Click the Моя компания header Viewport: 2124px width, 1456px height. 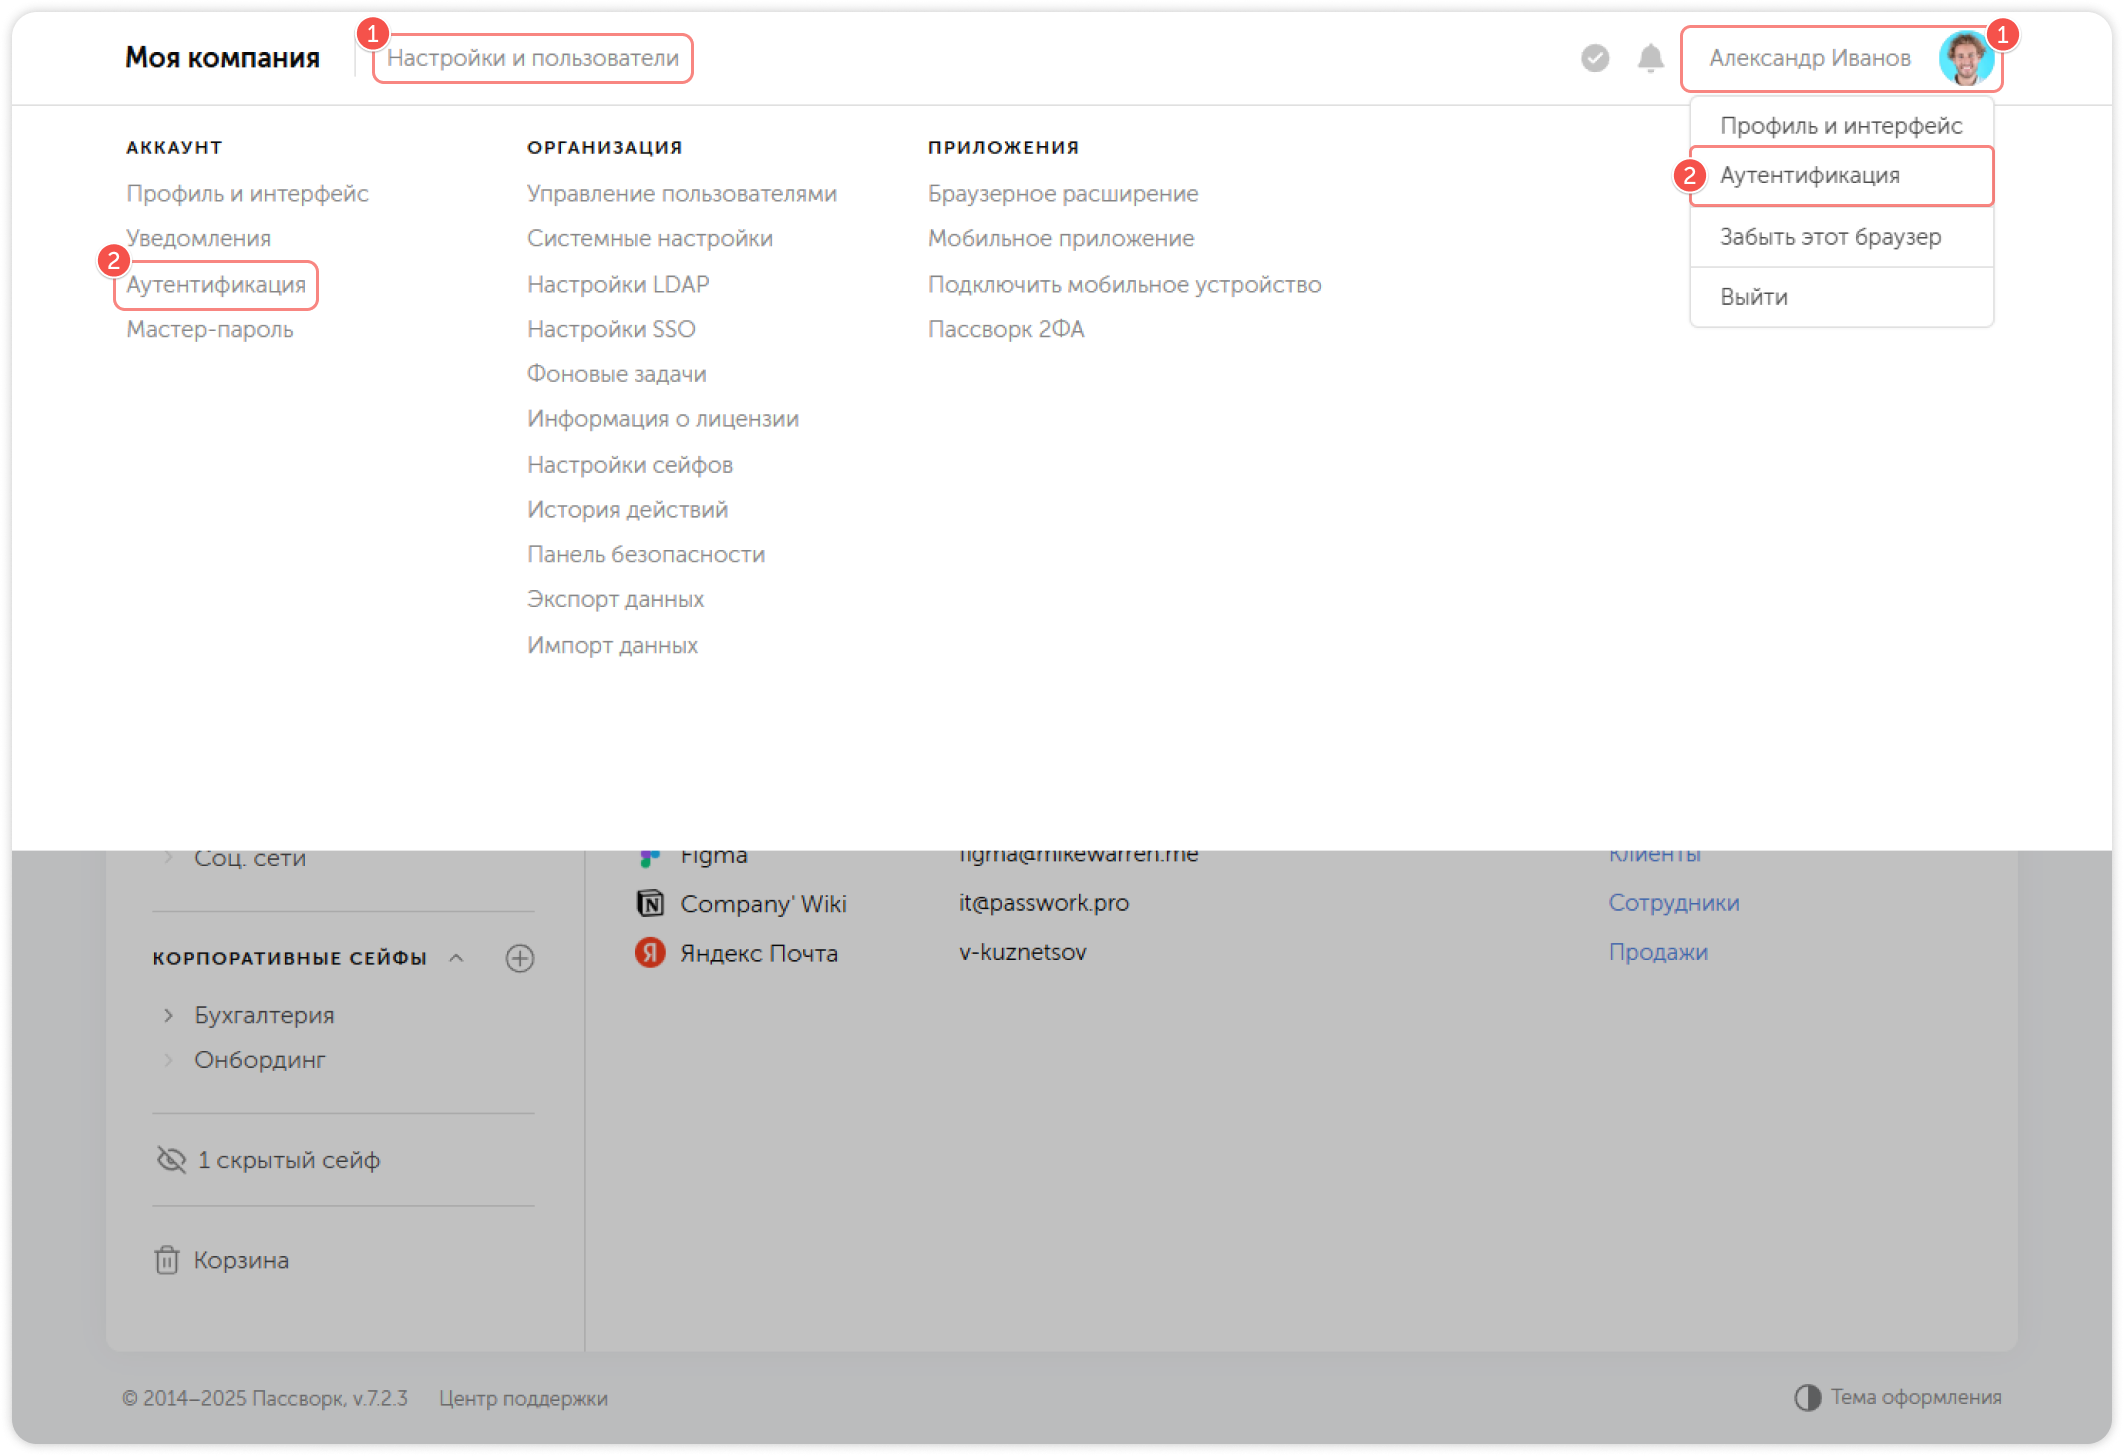coord(222,57)
